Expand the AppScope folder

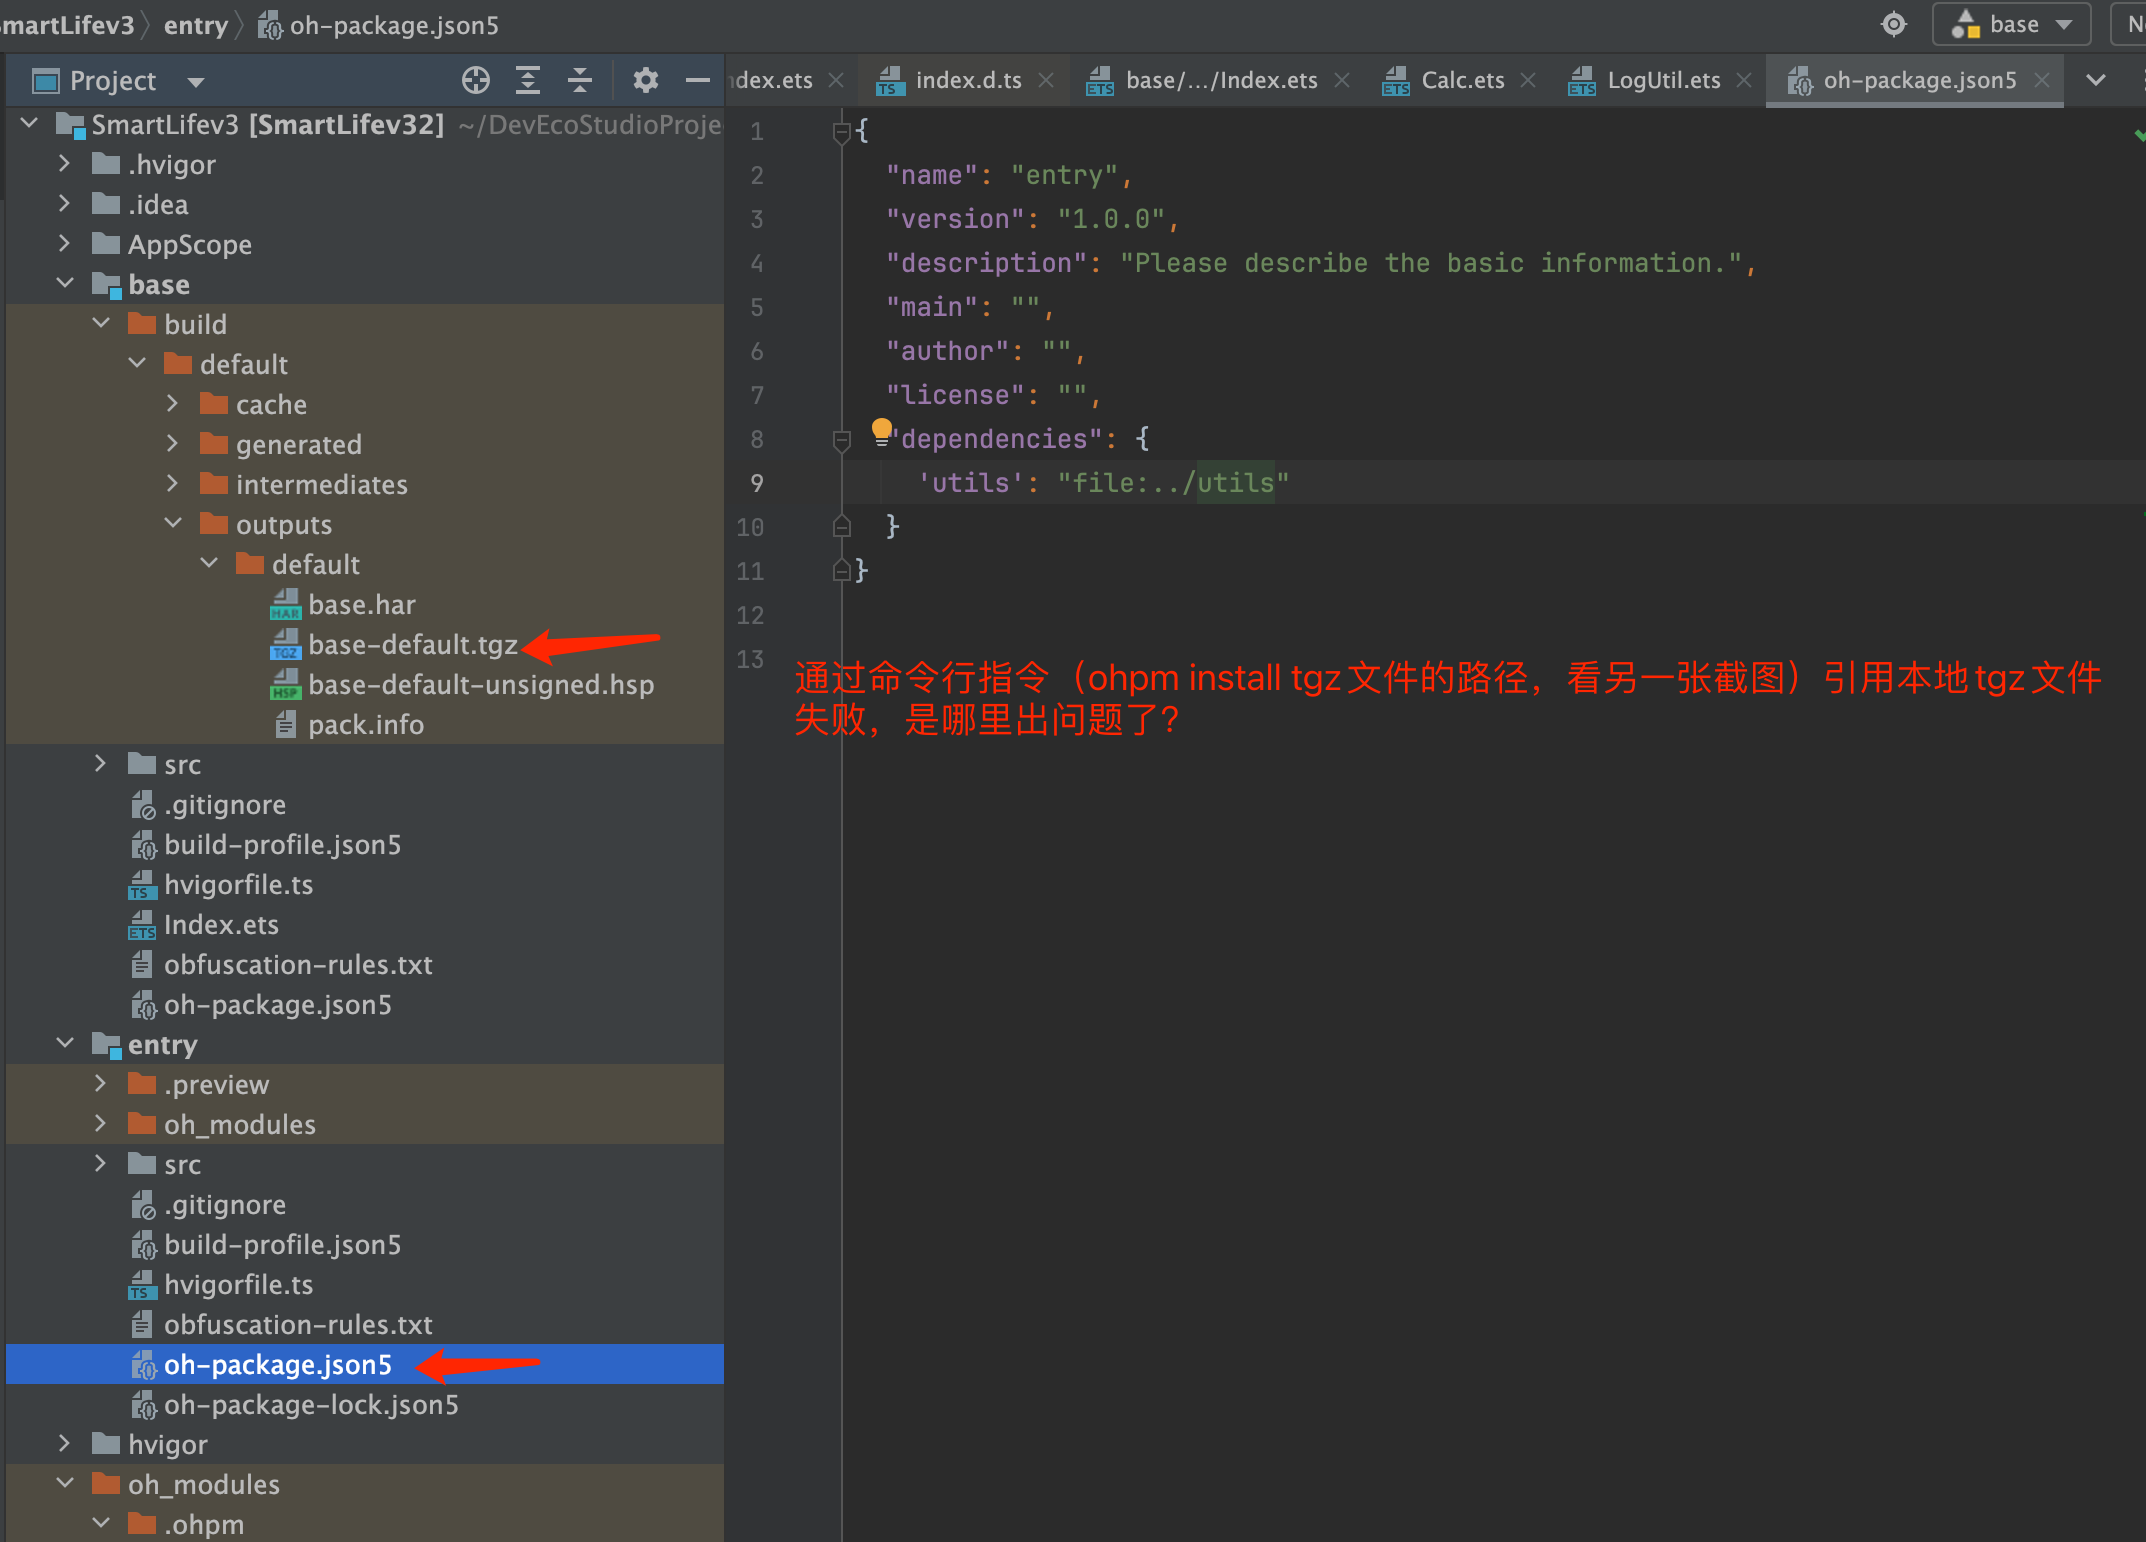[65, 243]
